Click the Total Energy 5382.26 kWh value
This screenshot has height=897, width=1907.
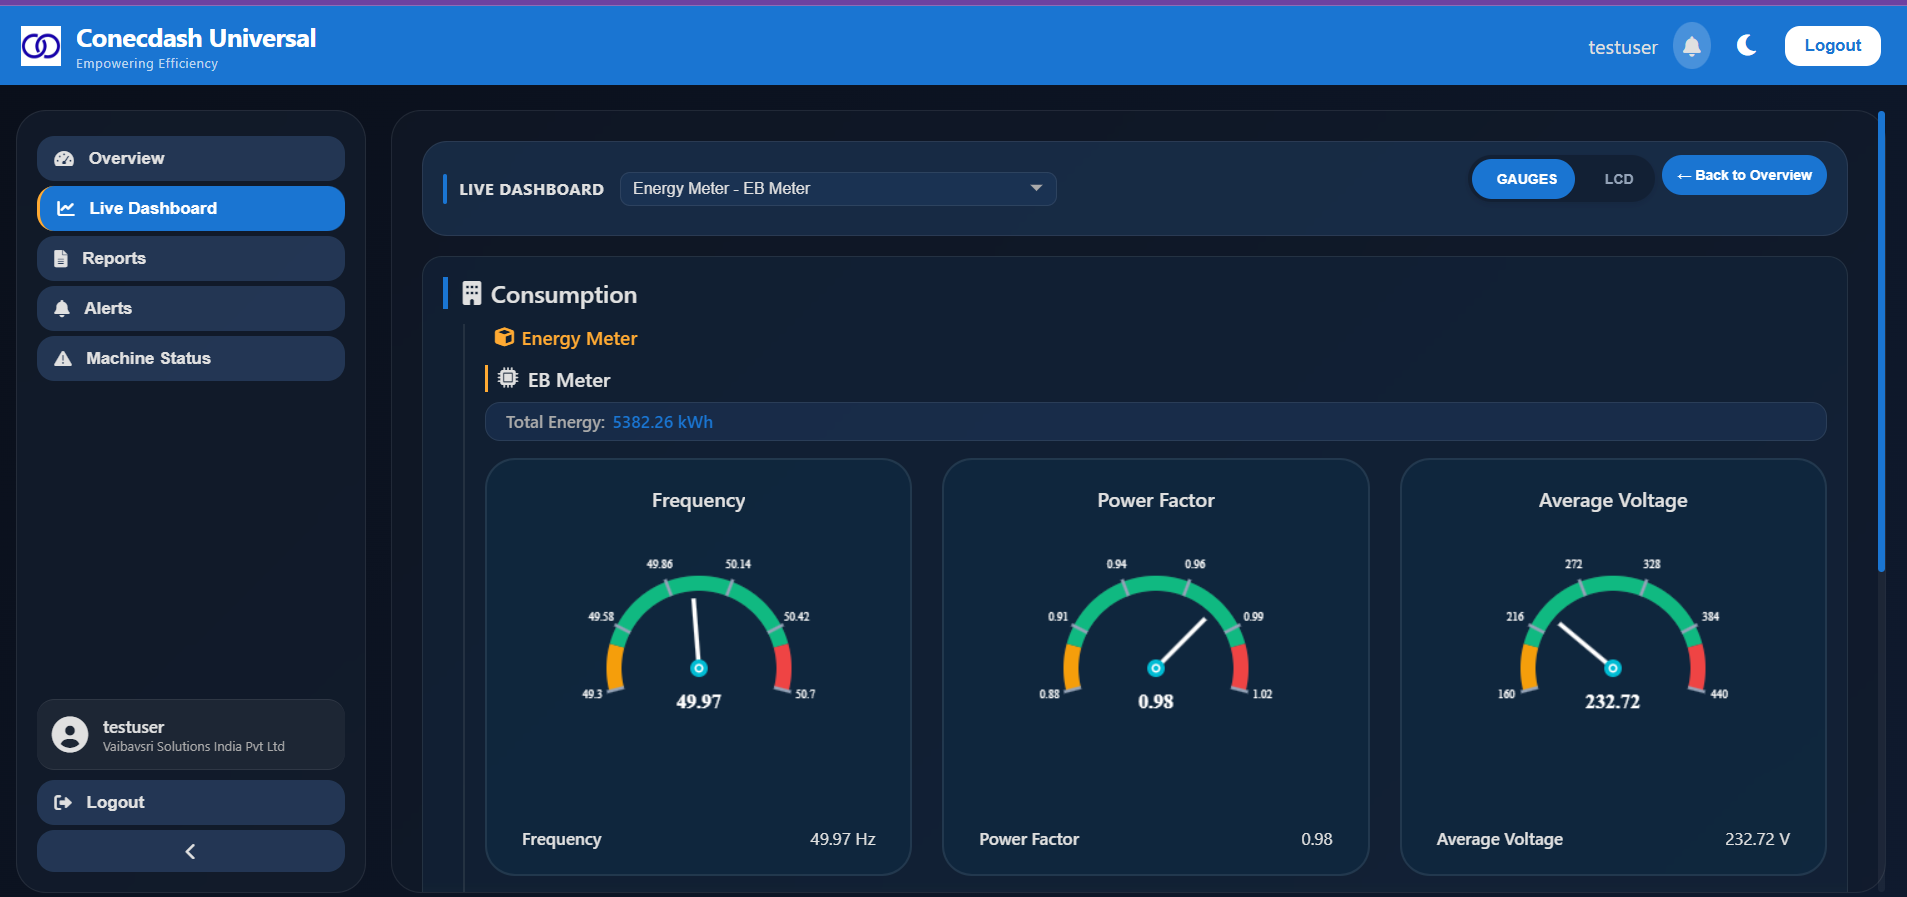(x=662, y=422)
